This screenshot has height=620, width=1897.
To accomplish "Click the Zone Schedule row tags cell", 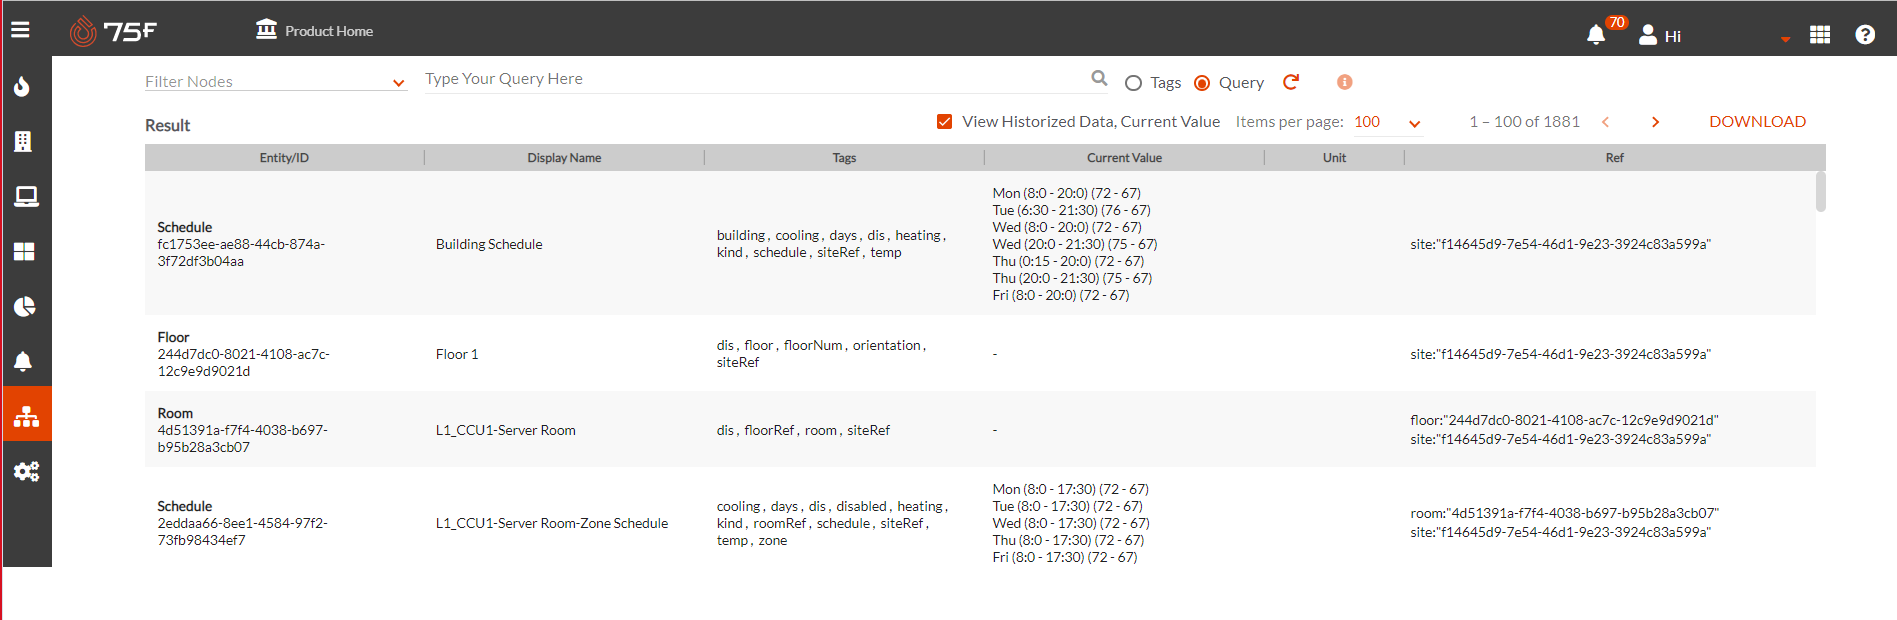I will 833,523.
